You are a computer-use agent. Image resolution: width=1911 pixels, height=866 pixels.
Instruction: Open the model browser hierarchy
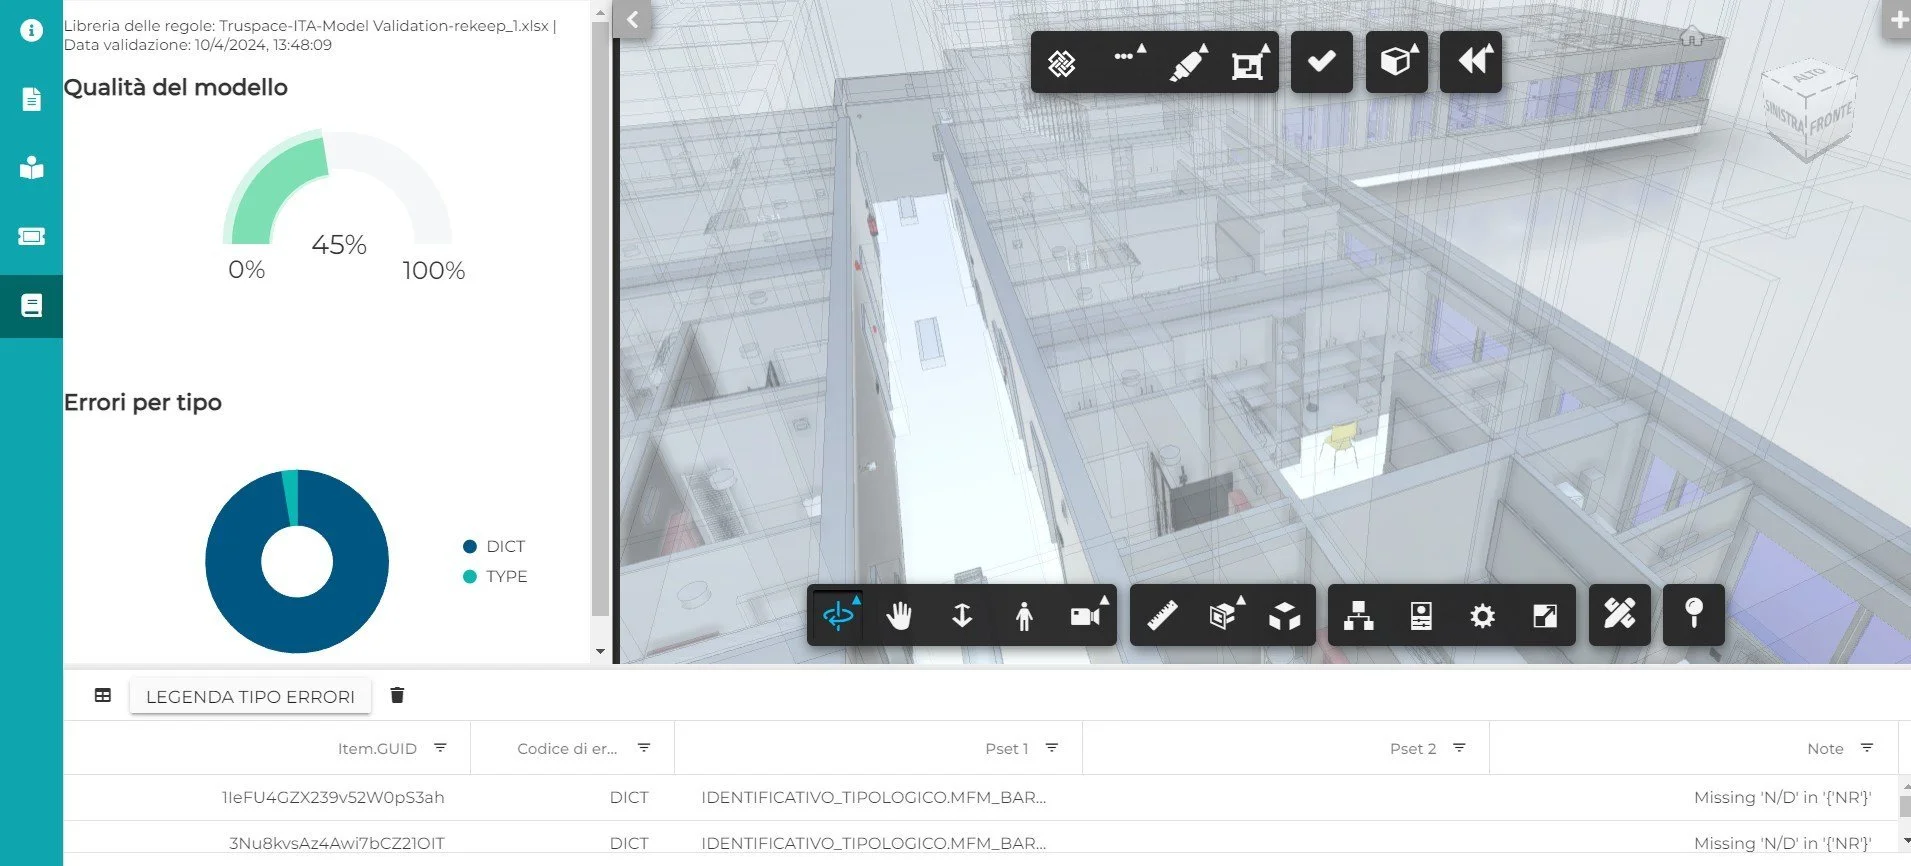click(x=1358, y=615)
